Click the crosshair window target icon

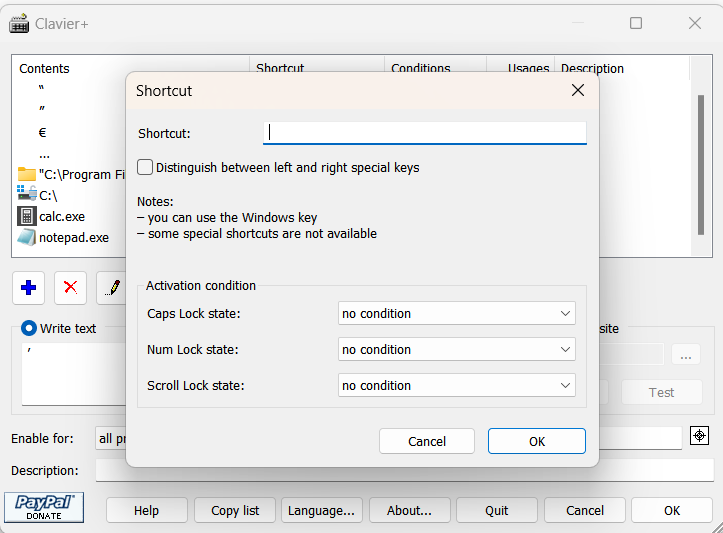point(700,436)
